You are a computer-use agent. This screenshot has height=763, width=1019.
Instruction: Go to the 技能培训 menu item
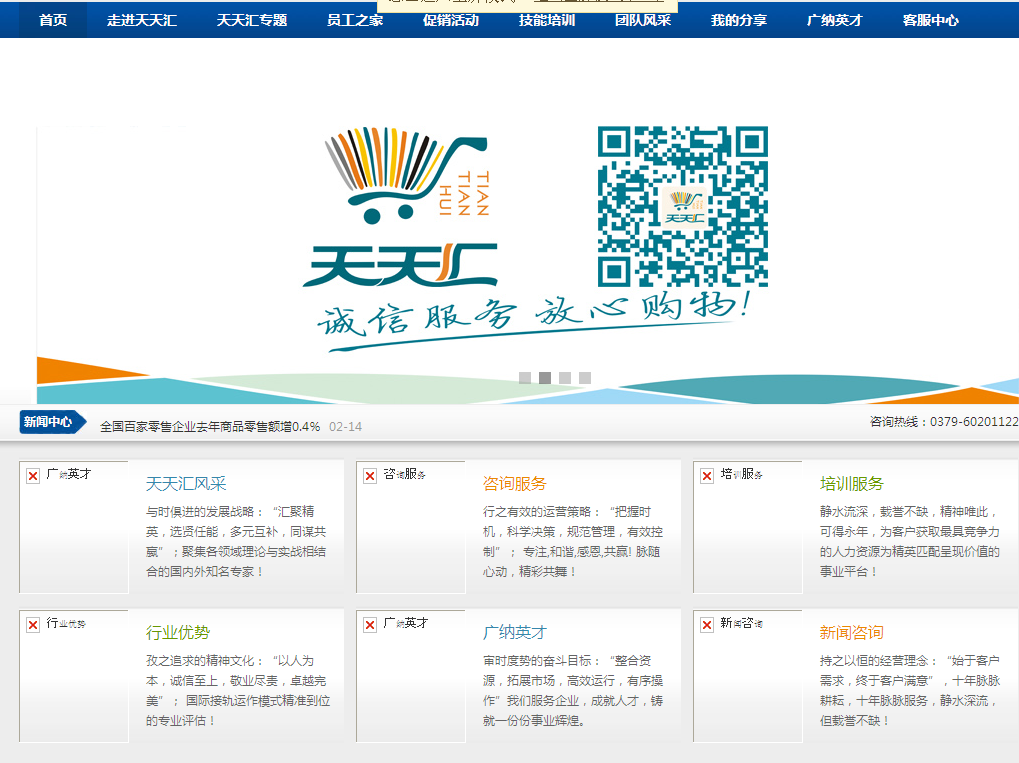[547, 20]
